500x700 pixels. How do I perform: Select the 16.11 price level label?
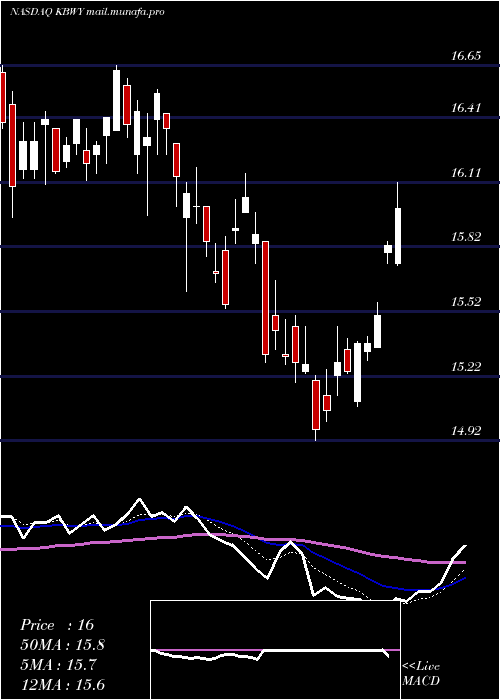pyautogui.click(x=466, y=172)
